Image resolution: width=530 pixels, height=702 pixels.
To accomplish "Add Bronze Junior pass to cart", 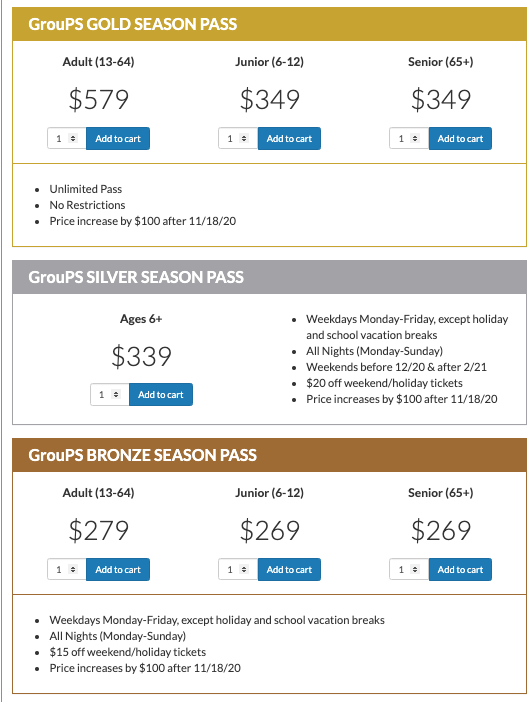I will point(289,569).
